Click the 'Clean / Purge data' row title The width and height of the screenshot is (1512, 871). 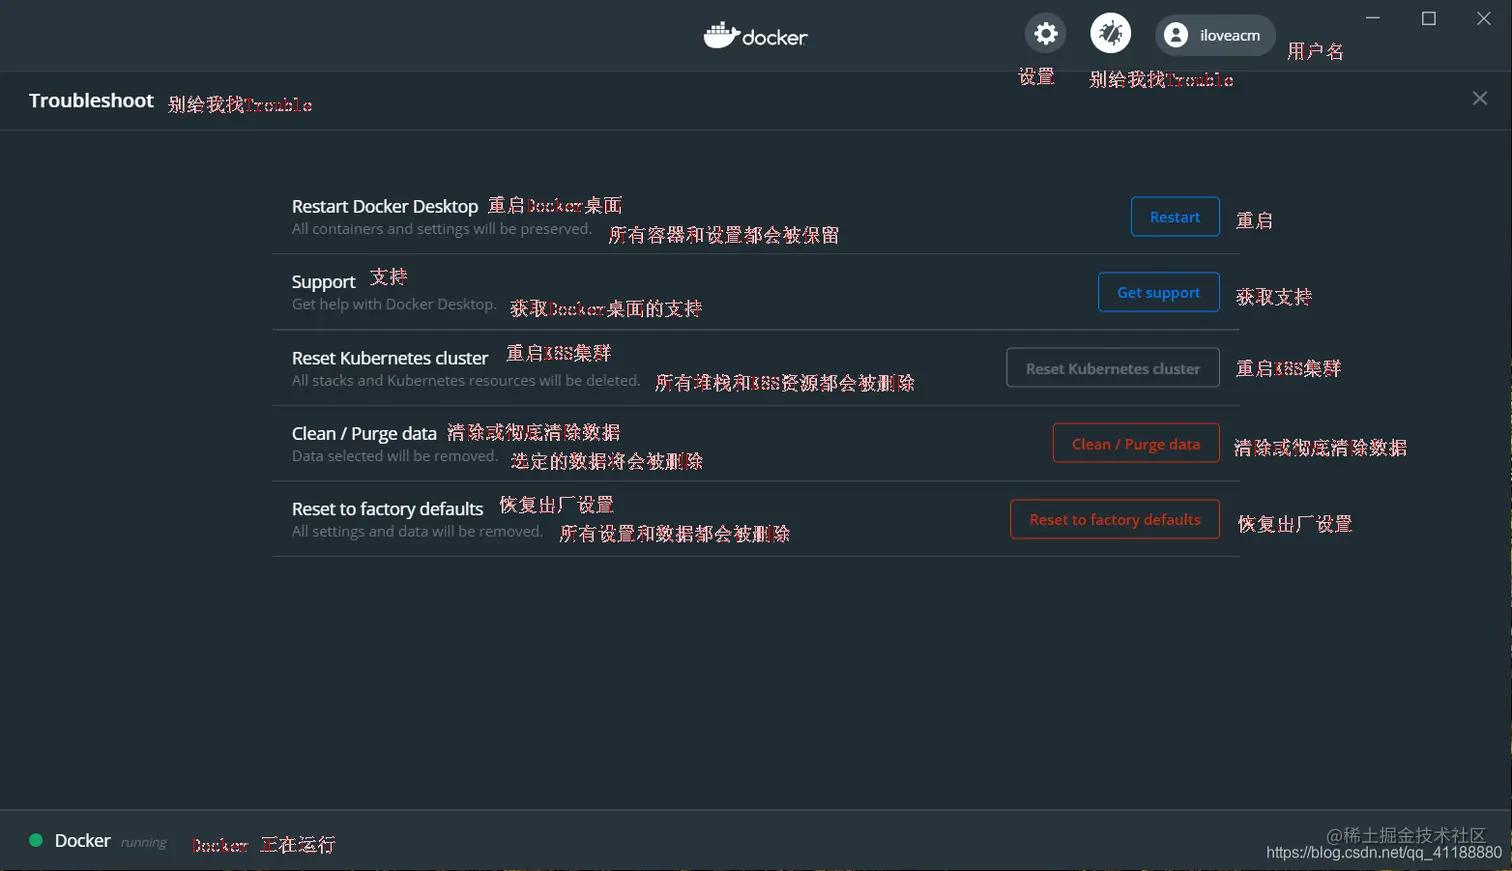click(x=364, y=433)
